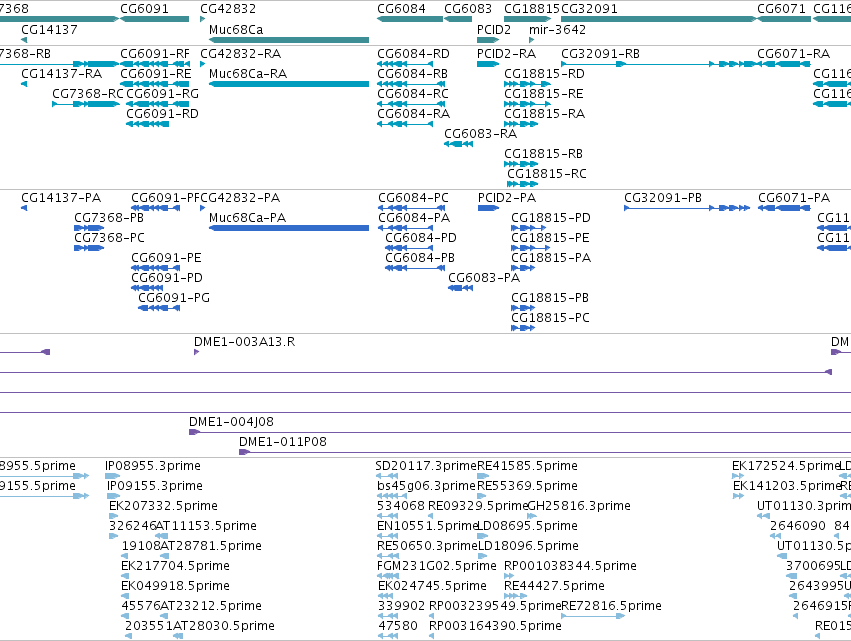This screenshot has width=851, height=641.
Task: Click the CG6084 gene label
Action: (402, 9)
